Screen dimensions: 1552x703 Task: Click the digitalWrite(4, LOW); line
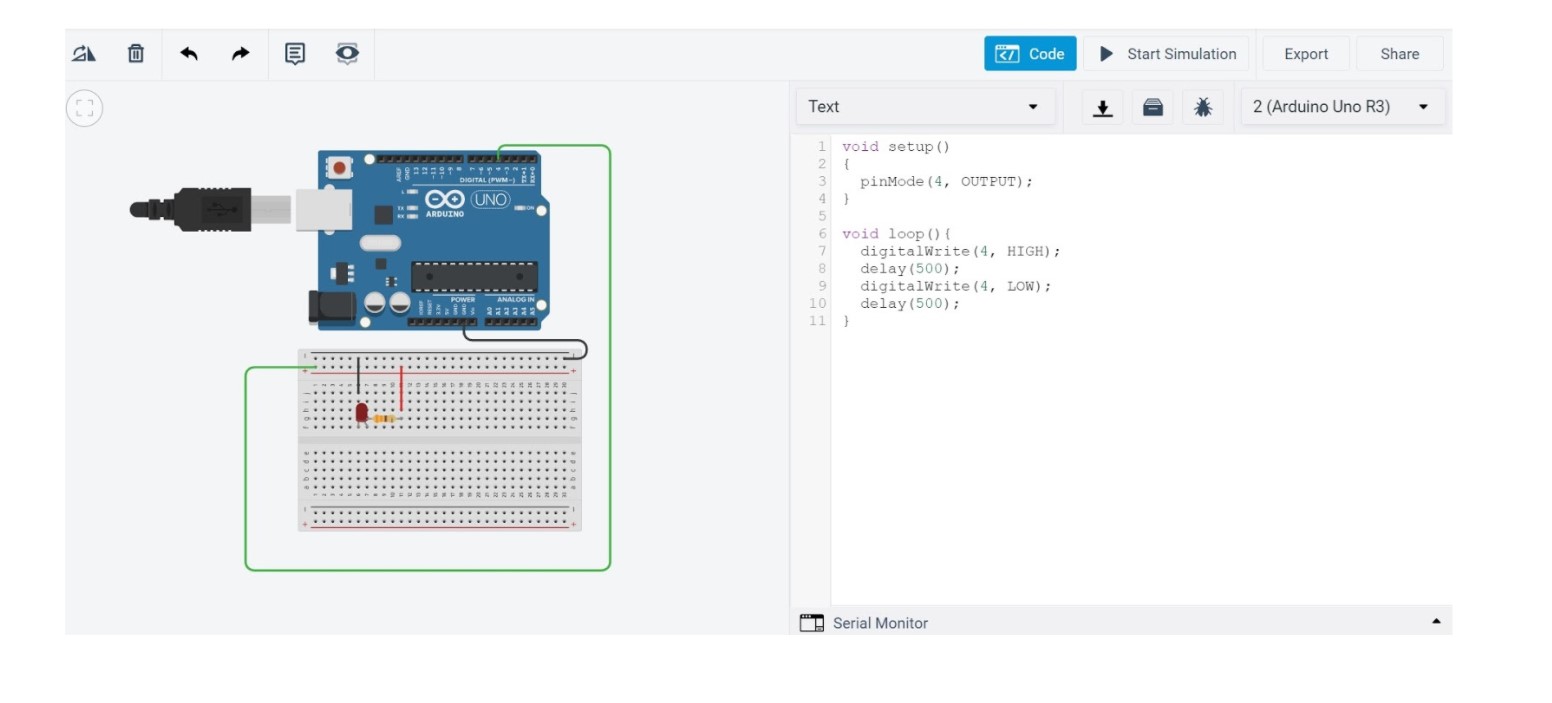(956, 286)
